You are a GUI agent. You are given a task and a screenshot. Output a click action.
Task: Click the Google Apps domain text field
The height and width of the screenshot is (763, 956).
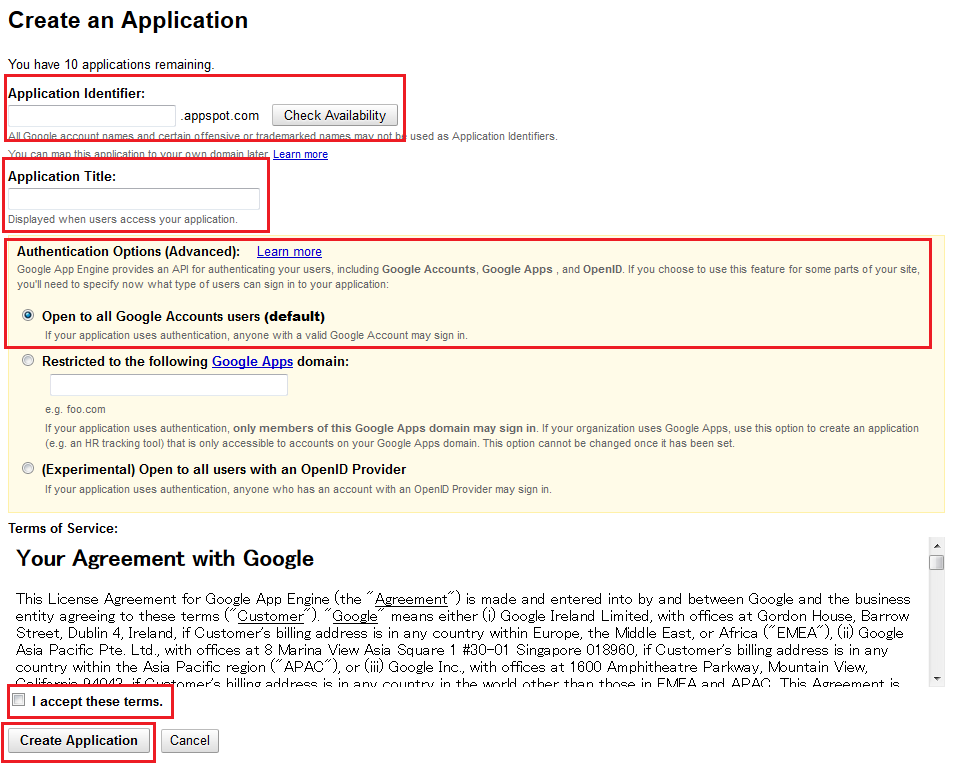coord(169,385)
